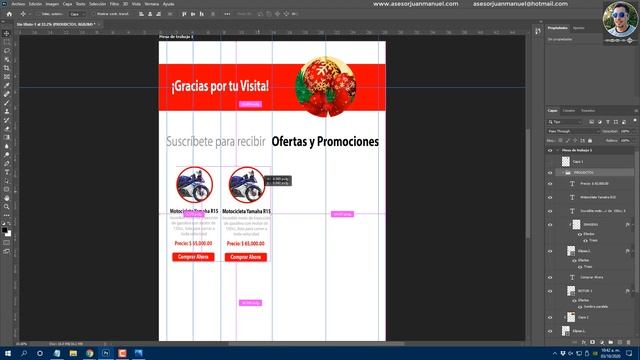Viewport: 640px width, 360px height.
Task: Open the three-dots more options in options bar
Action: 227,14
